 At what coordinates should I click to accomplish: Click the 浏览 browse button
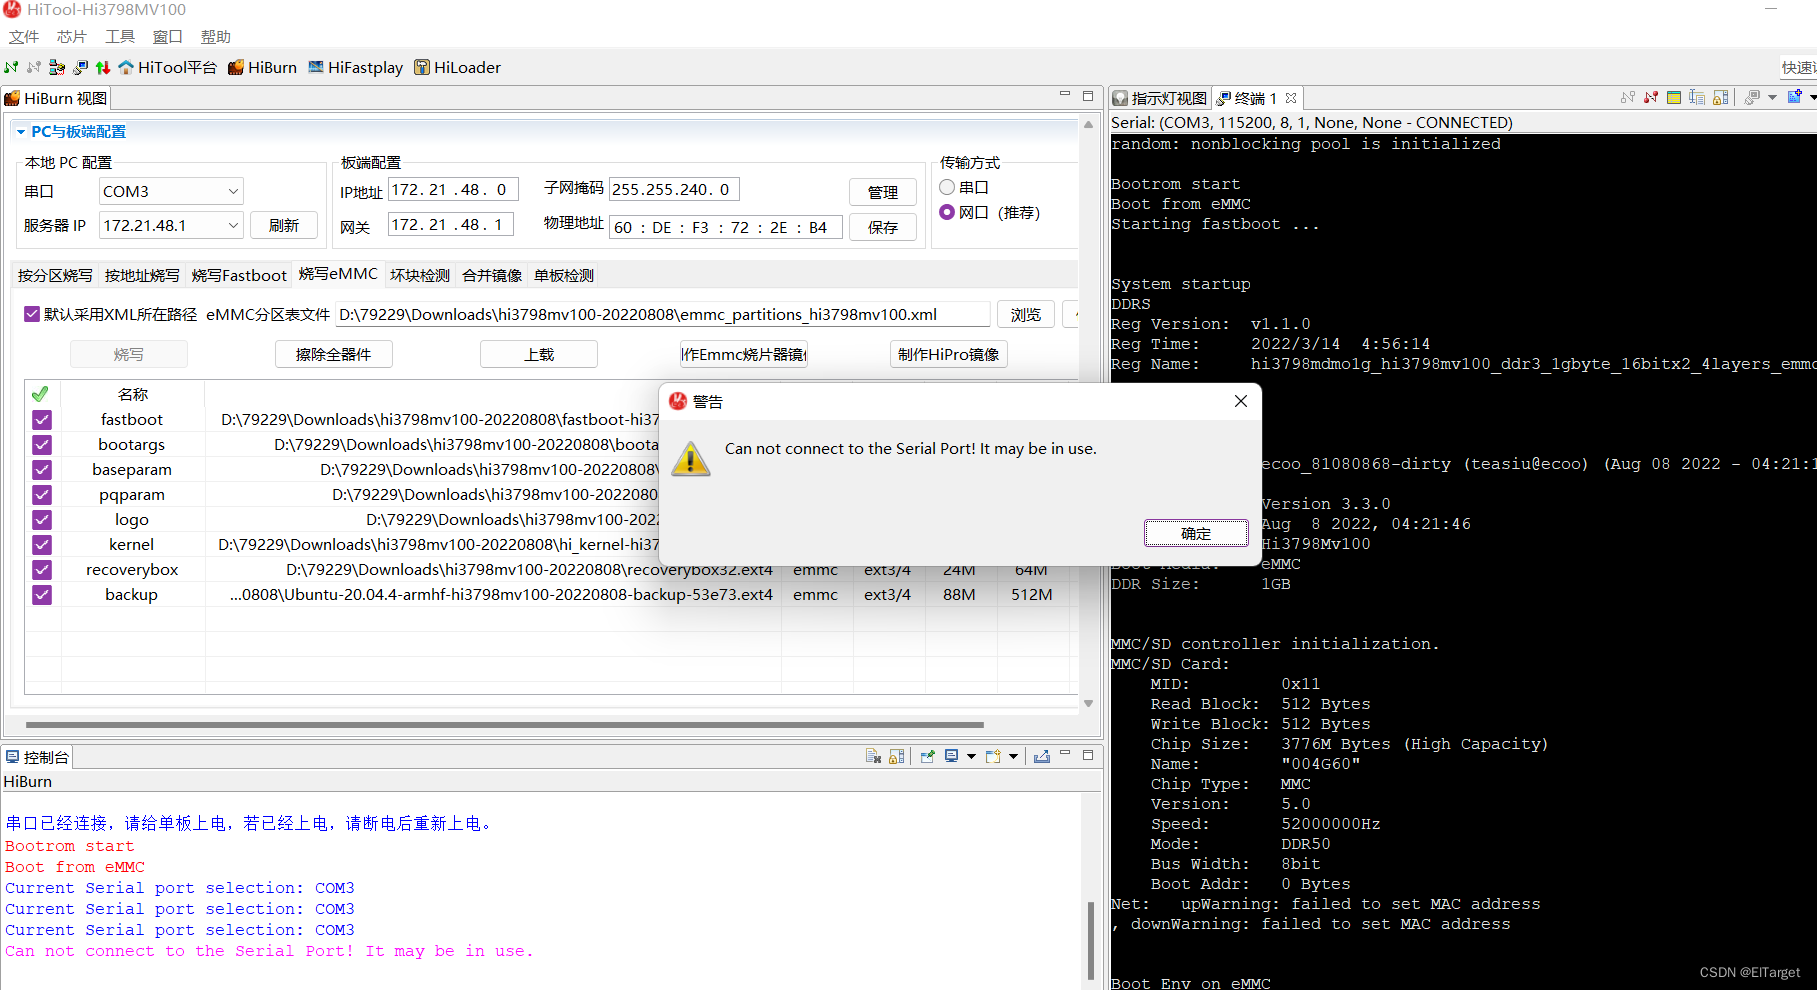1026,314
